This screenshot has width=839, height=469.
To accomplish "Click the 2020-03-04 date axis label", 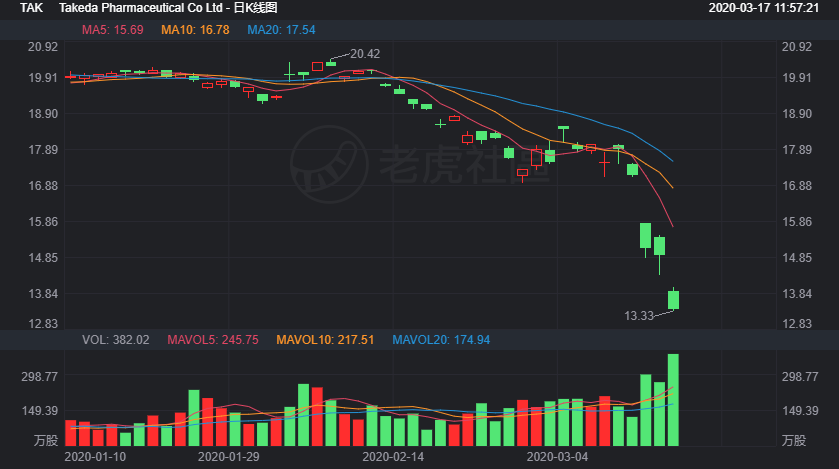I will click(558, 457).
